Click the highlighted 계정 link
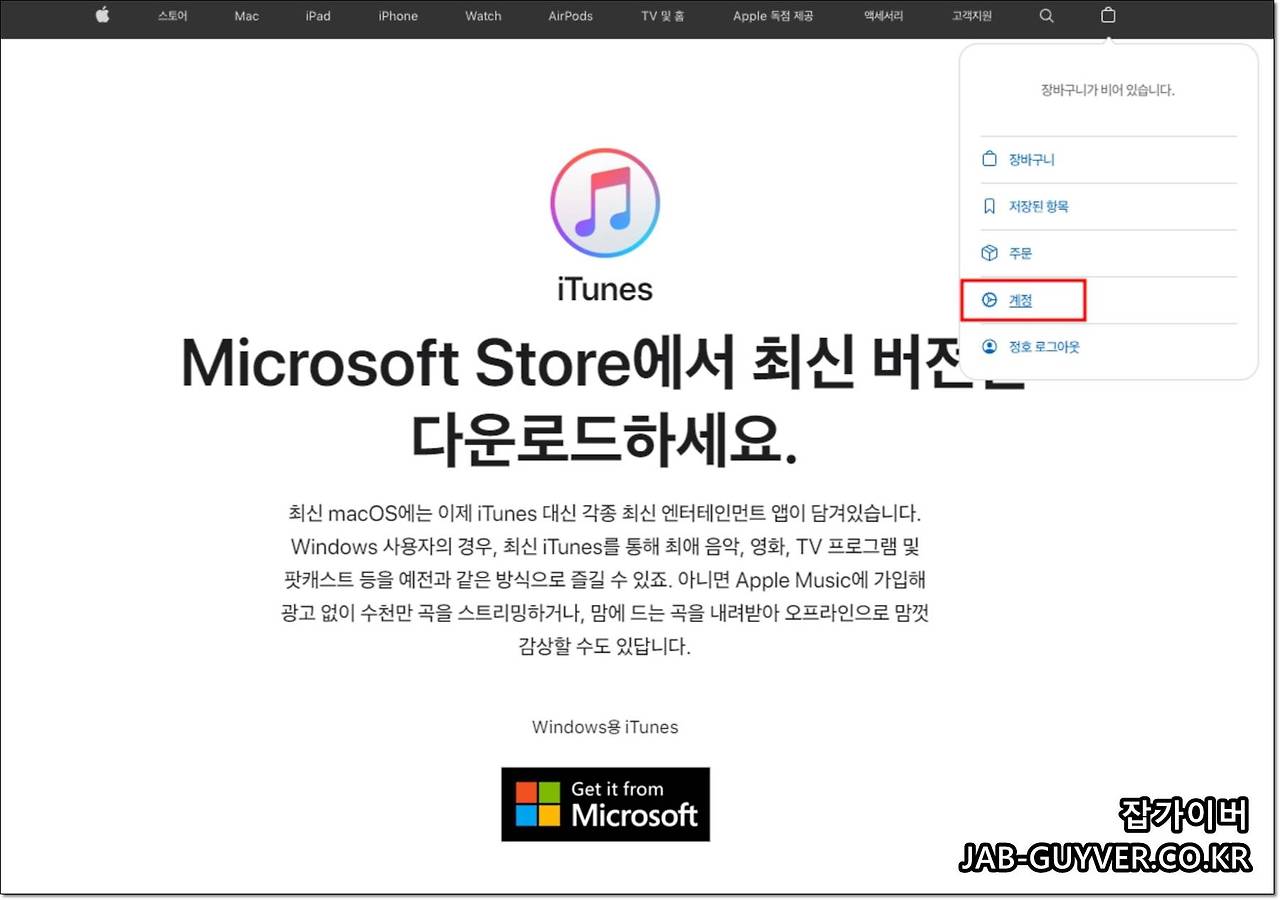The height and width of the screenshot is (900, 1280). (x=1020, y=299)
